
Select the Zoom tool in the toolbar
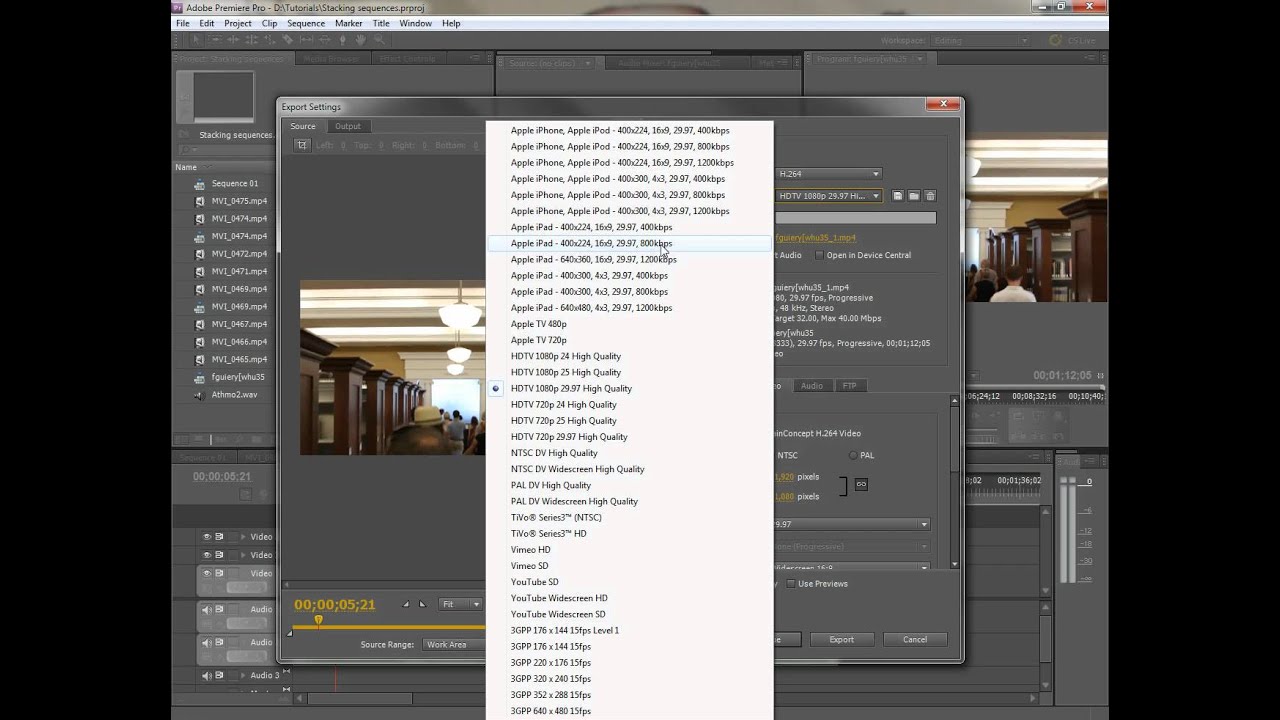click(379, 40)
